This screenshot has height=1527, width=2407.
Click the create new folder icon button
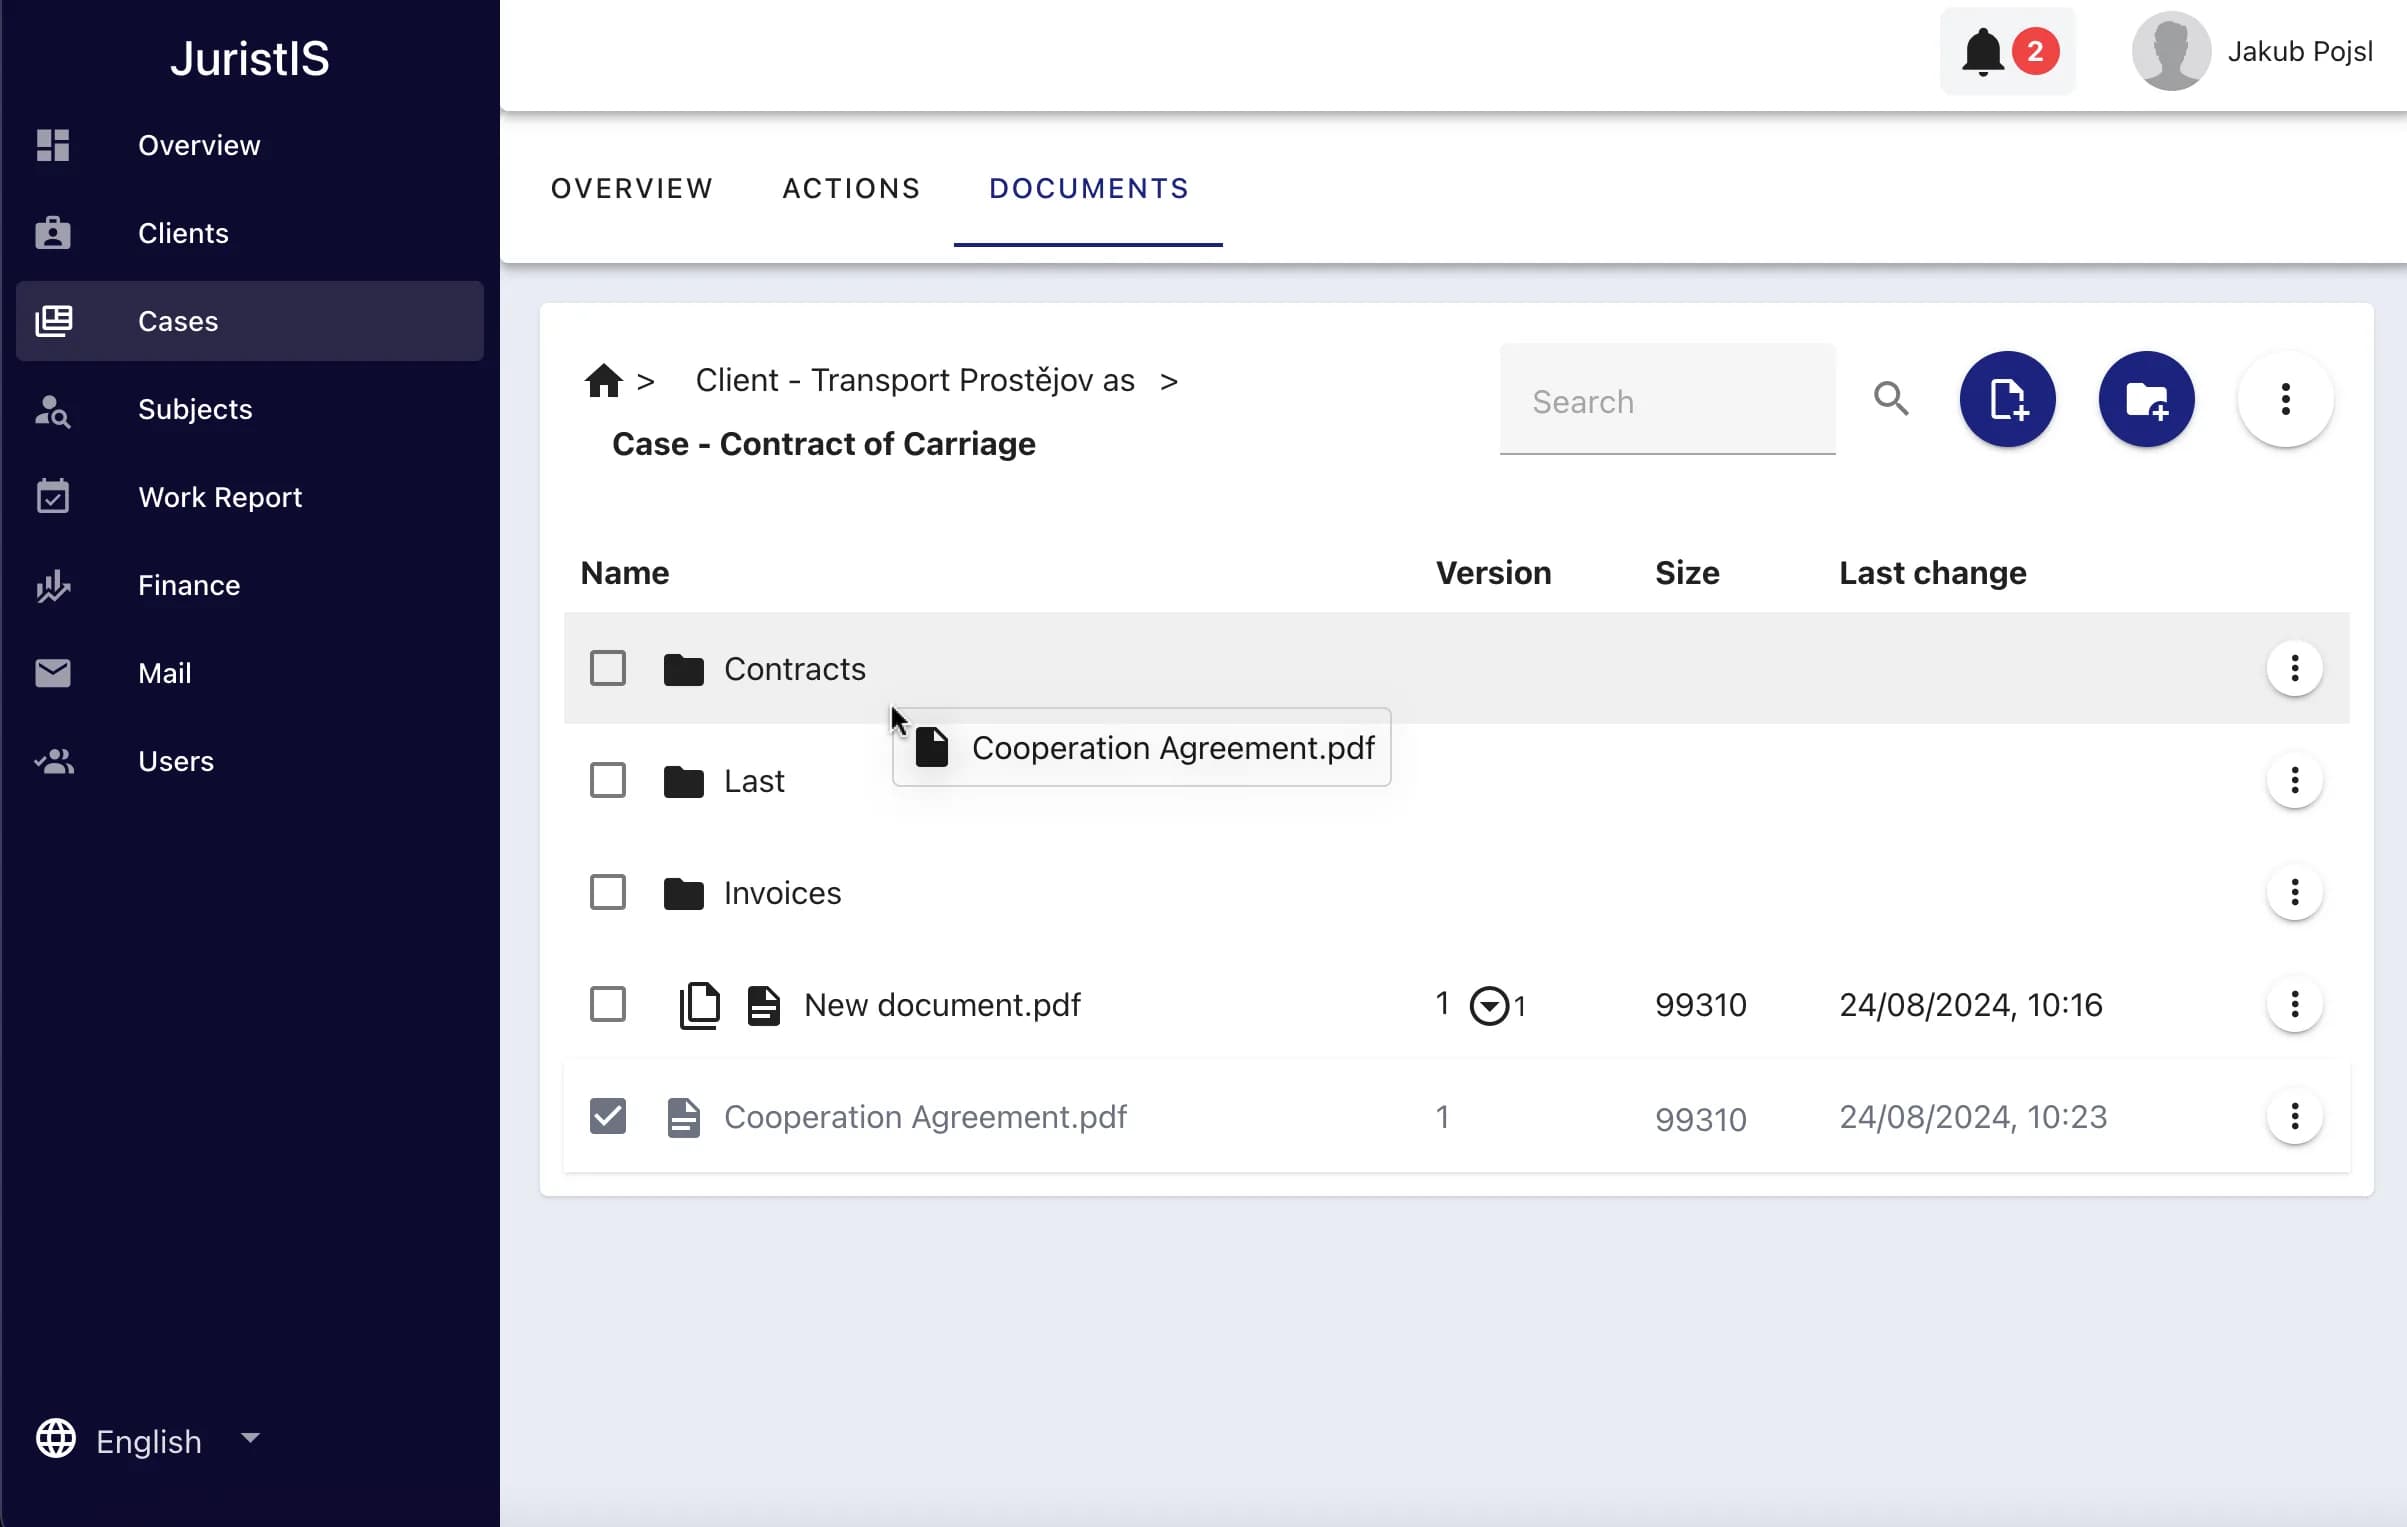(2146, 399)
